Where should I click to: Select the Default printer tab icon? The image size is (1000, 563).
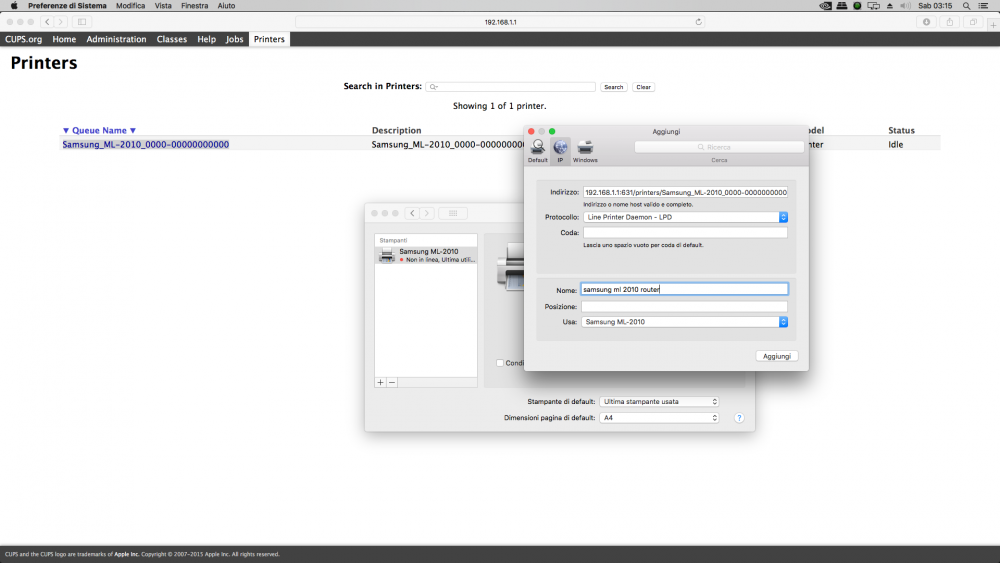pos(538,151)
